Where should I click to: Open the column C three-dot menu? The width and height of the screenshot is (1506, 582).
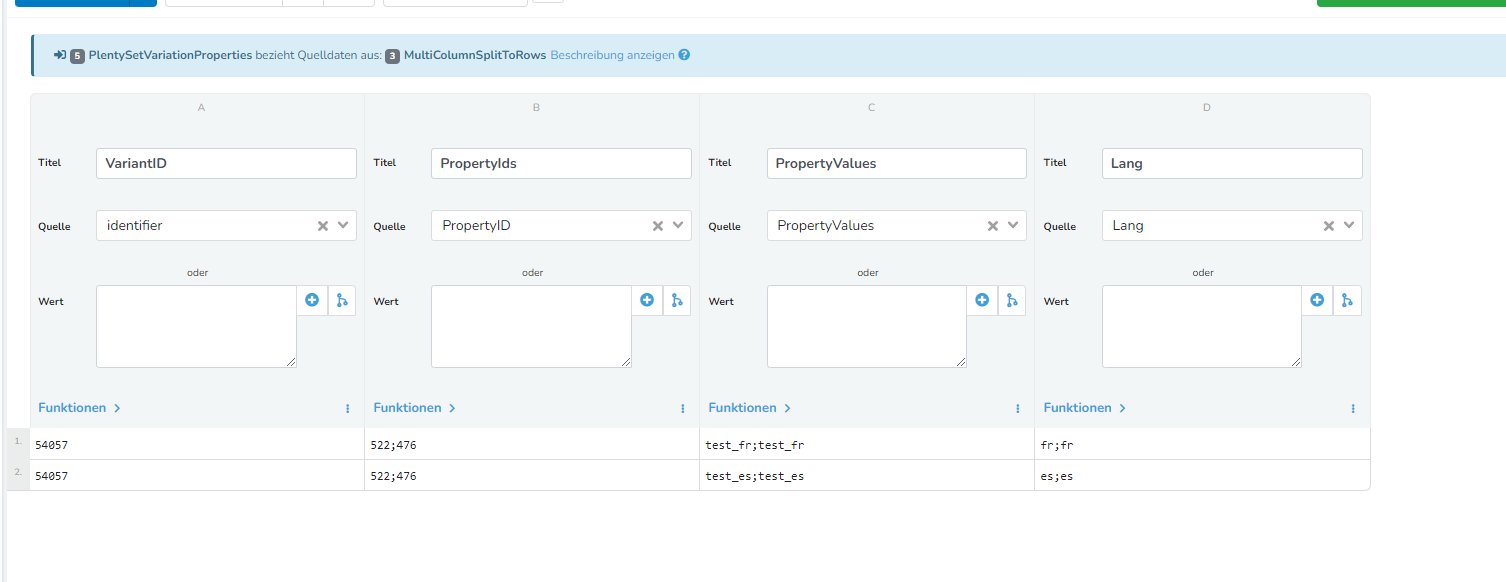click(x=1018, y=408)
